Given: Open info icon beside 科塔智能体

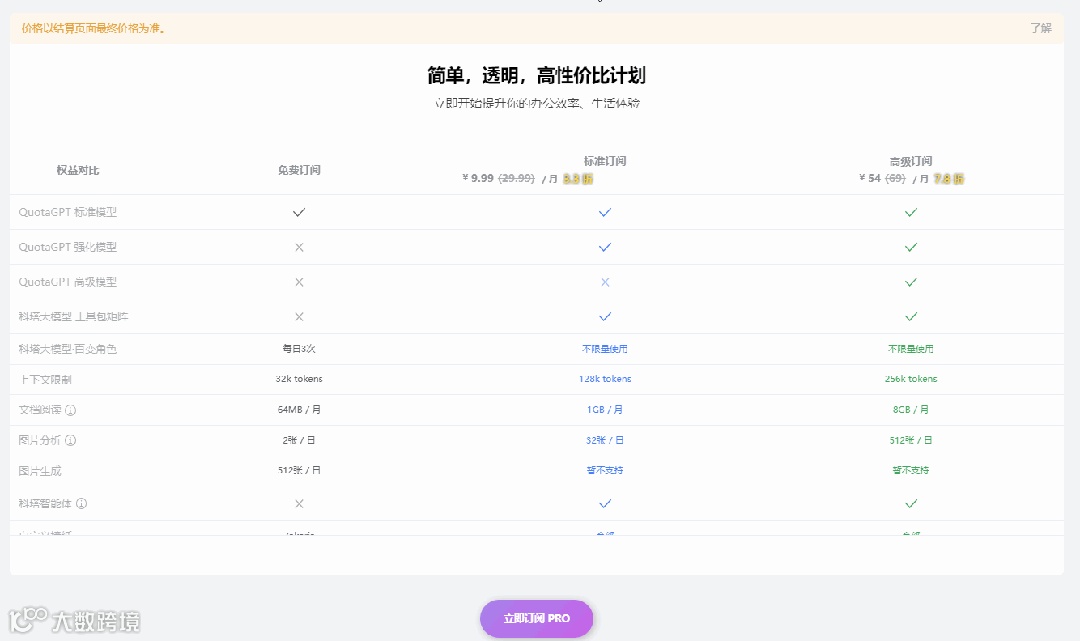Looking at the screenshot, I should [81, 503].
